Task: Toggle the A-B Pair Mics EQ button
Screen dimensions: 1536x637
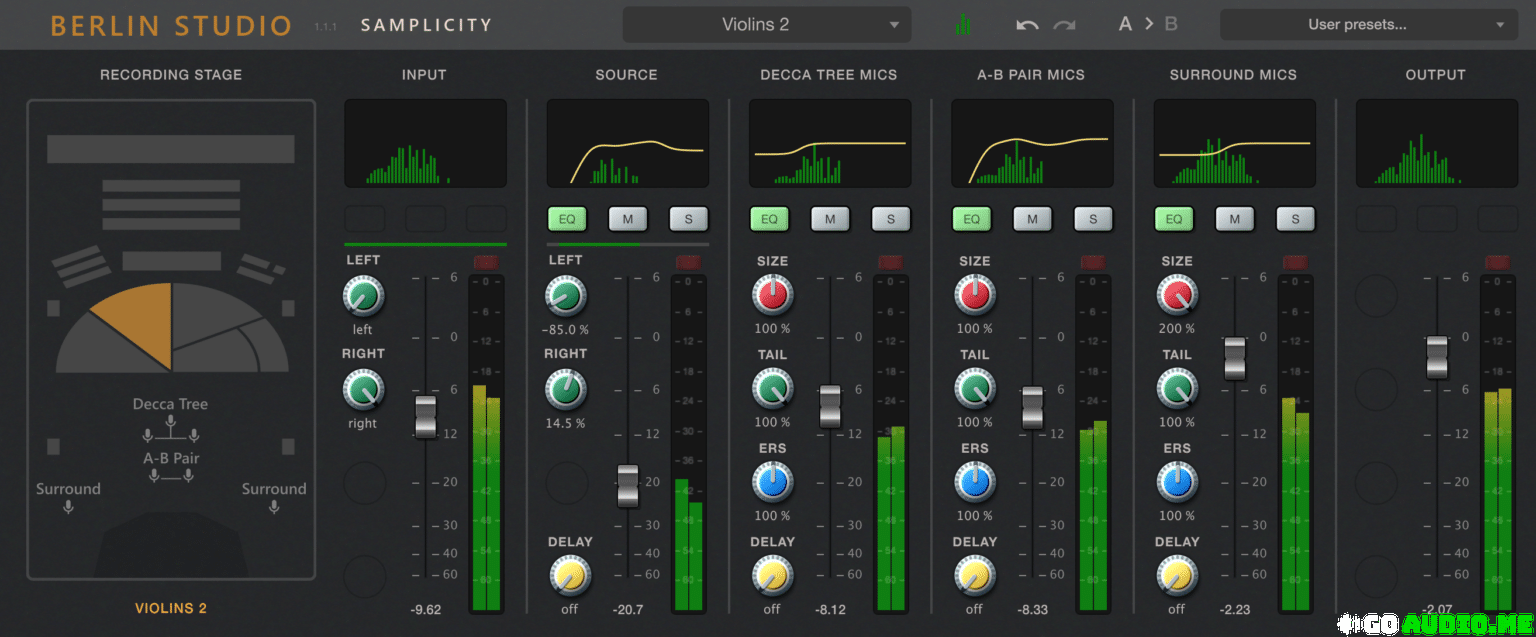Action: [971, 219]
